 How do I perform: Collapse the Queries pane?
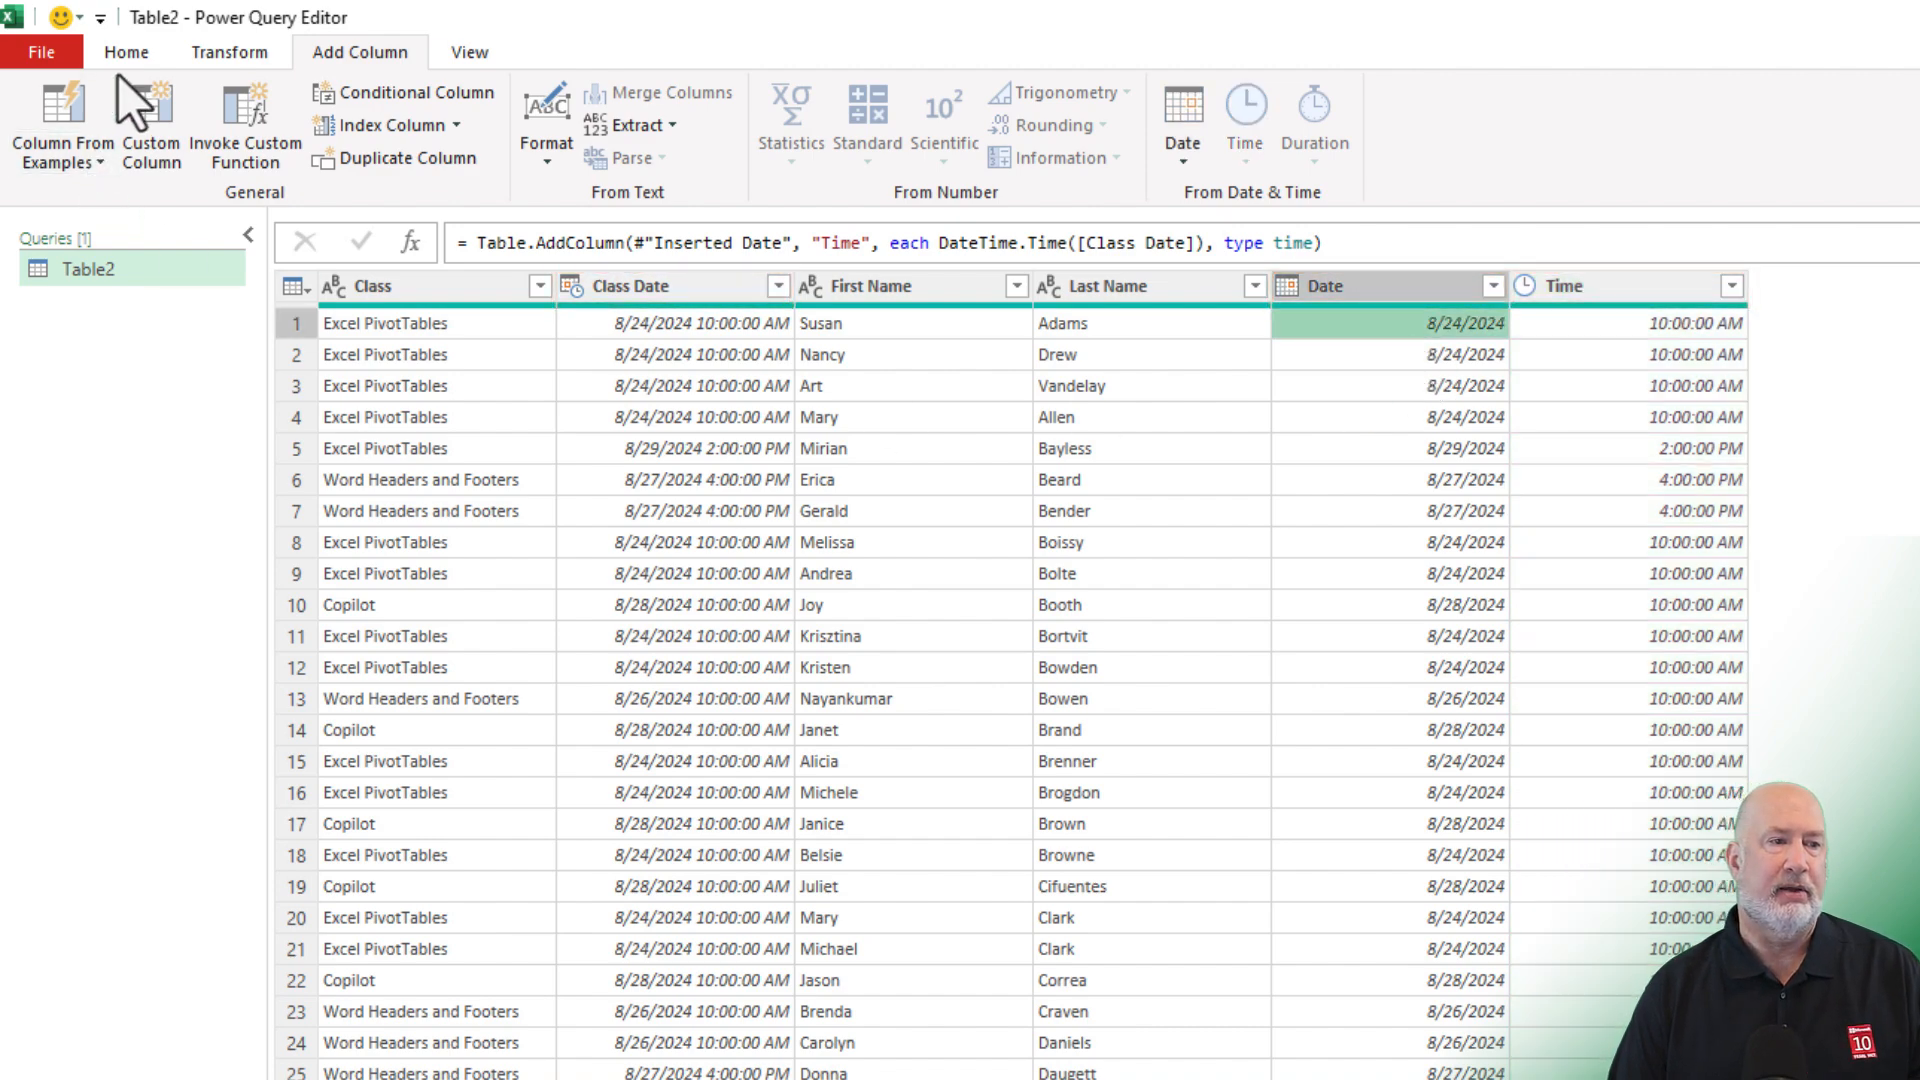[x=248, y=235]
